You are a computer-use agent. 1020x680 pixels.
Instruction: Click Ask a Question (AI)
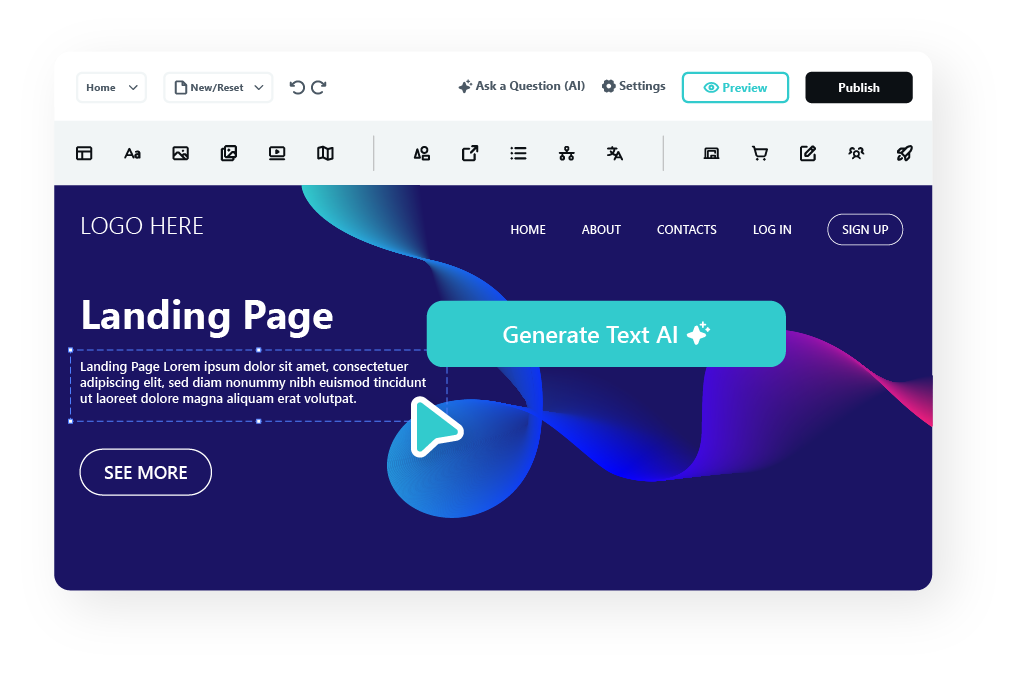[521, 86]
